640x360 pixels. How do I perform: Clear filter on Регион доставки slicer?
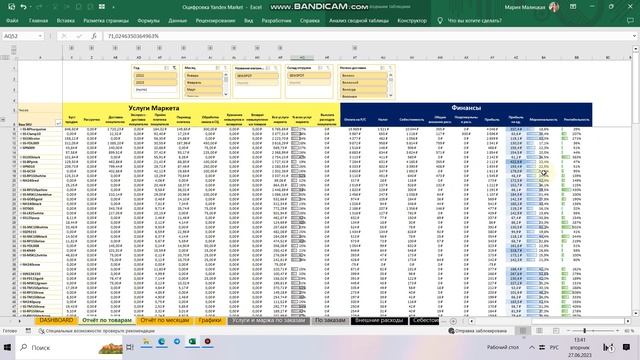(x=390, y=68)
